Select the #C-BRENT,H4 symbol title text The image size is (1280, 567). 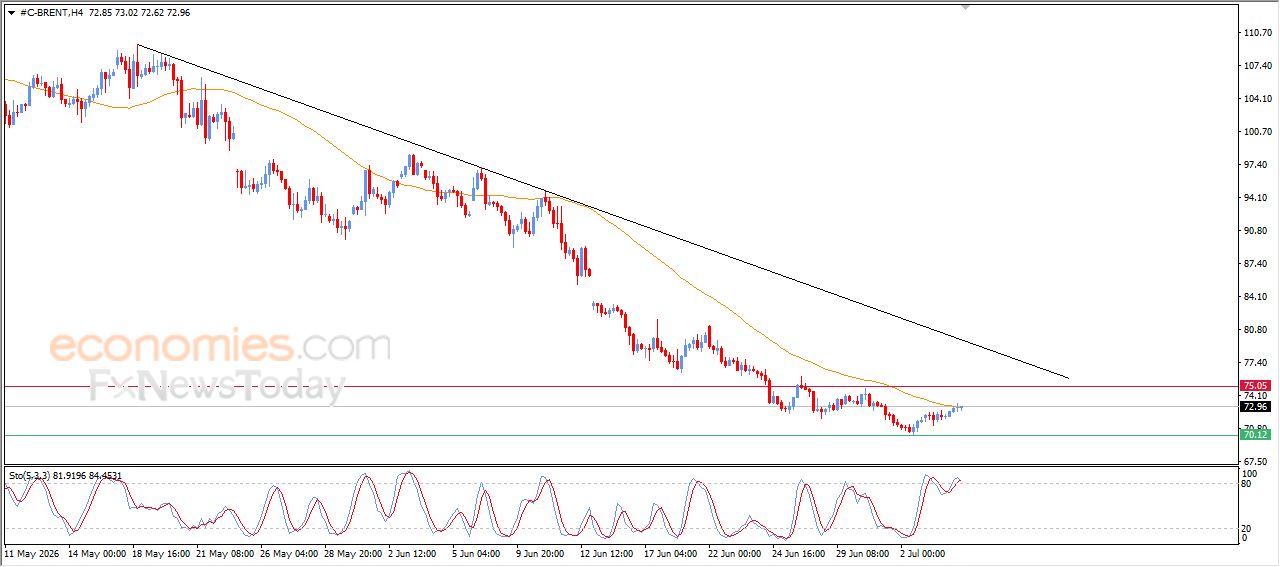51,12
